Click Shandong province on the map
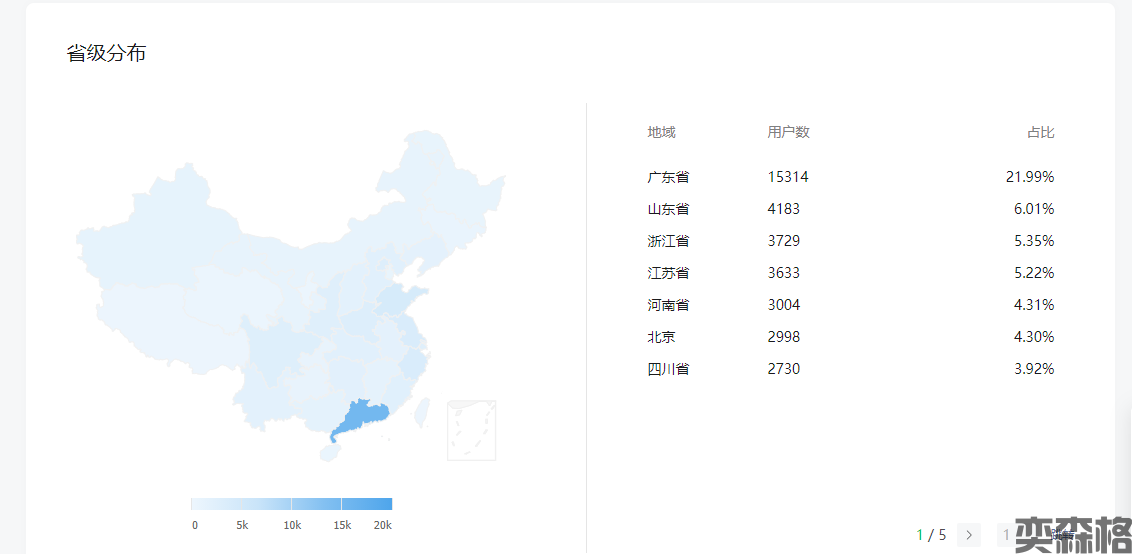 coord(401,297)
